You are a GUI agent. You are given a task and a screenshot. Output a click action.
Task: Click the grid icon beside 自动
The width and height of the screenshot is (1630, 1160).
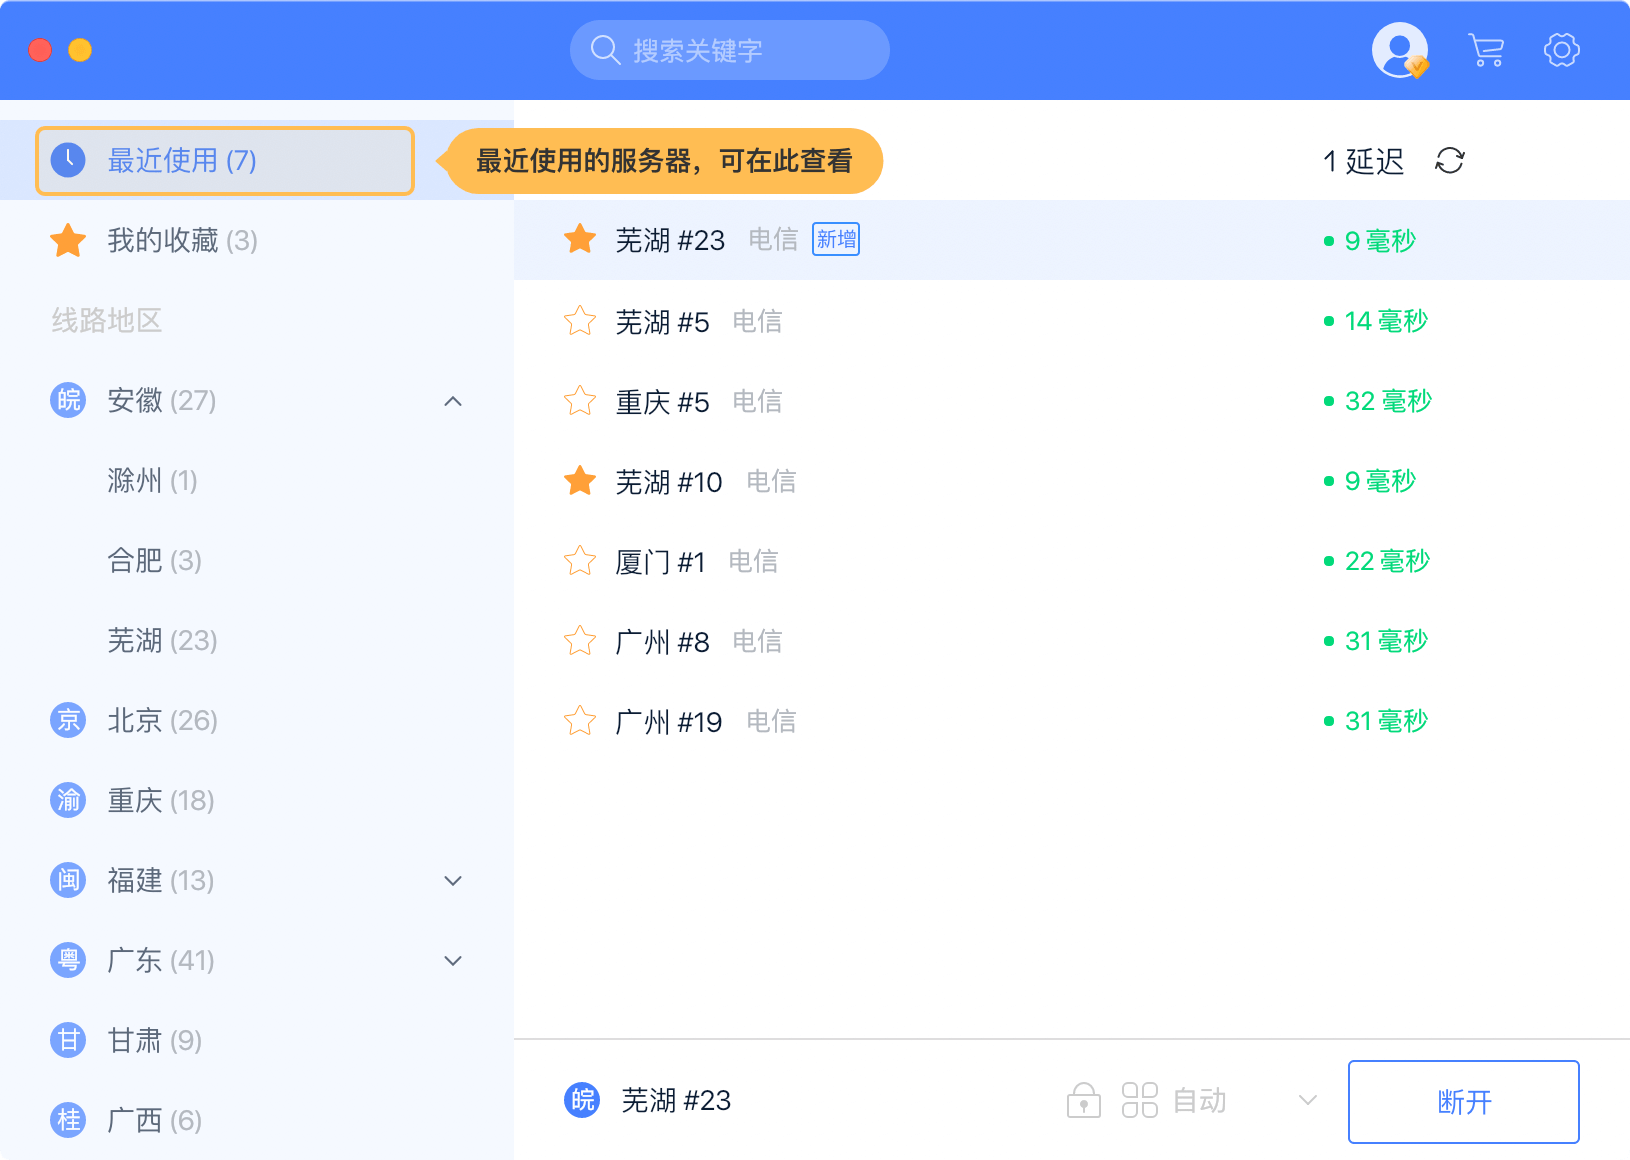pyautogui.click(x=1139, y=1101)
